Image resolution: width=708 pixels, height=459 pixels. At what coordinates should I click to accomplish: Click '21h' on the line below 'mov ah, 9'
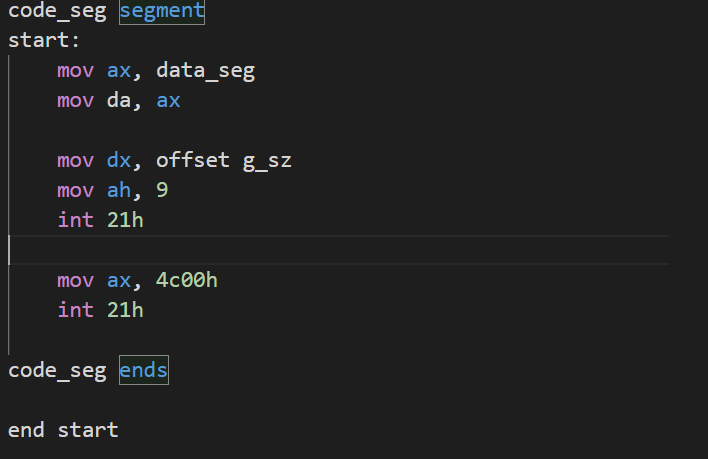125,220
